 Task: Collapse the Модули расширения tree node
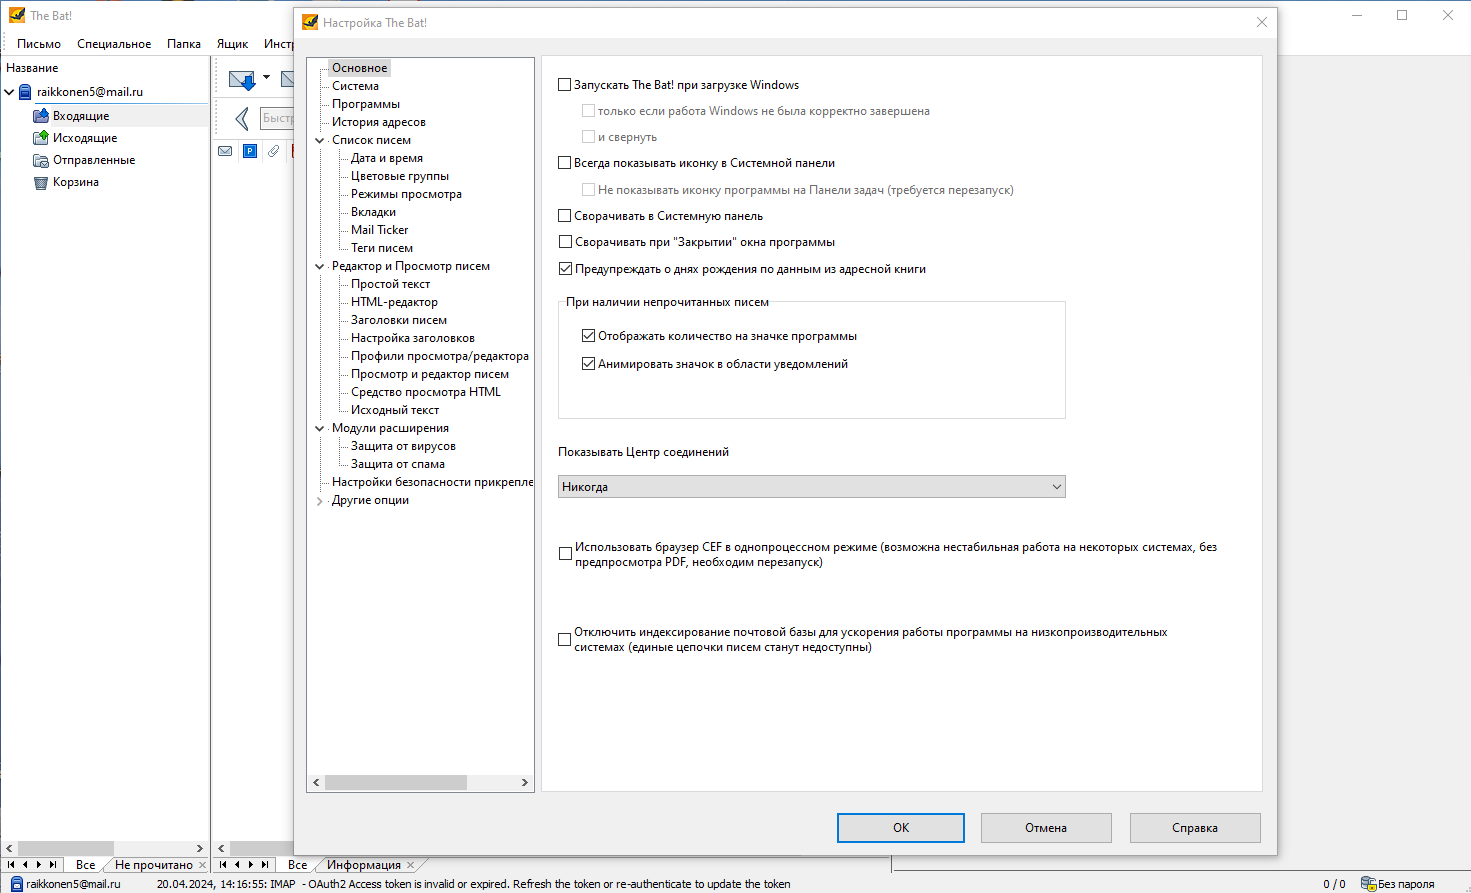click(x=320, y=429)
